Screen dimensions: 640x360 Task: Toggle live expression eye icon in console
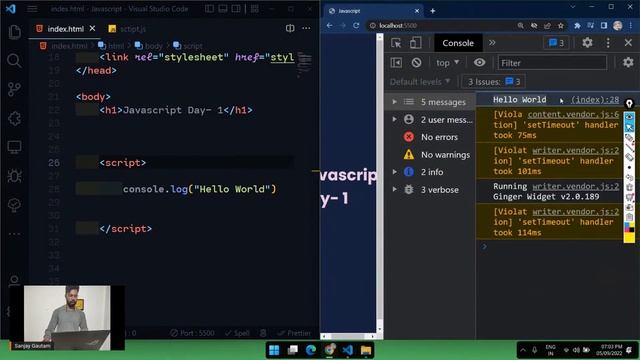[x=480, y=62]
